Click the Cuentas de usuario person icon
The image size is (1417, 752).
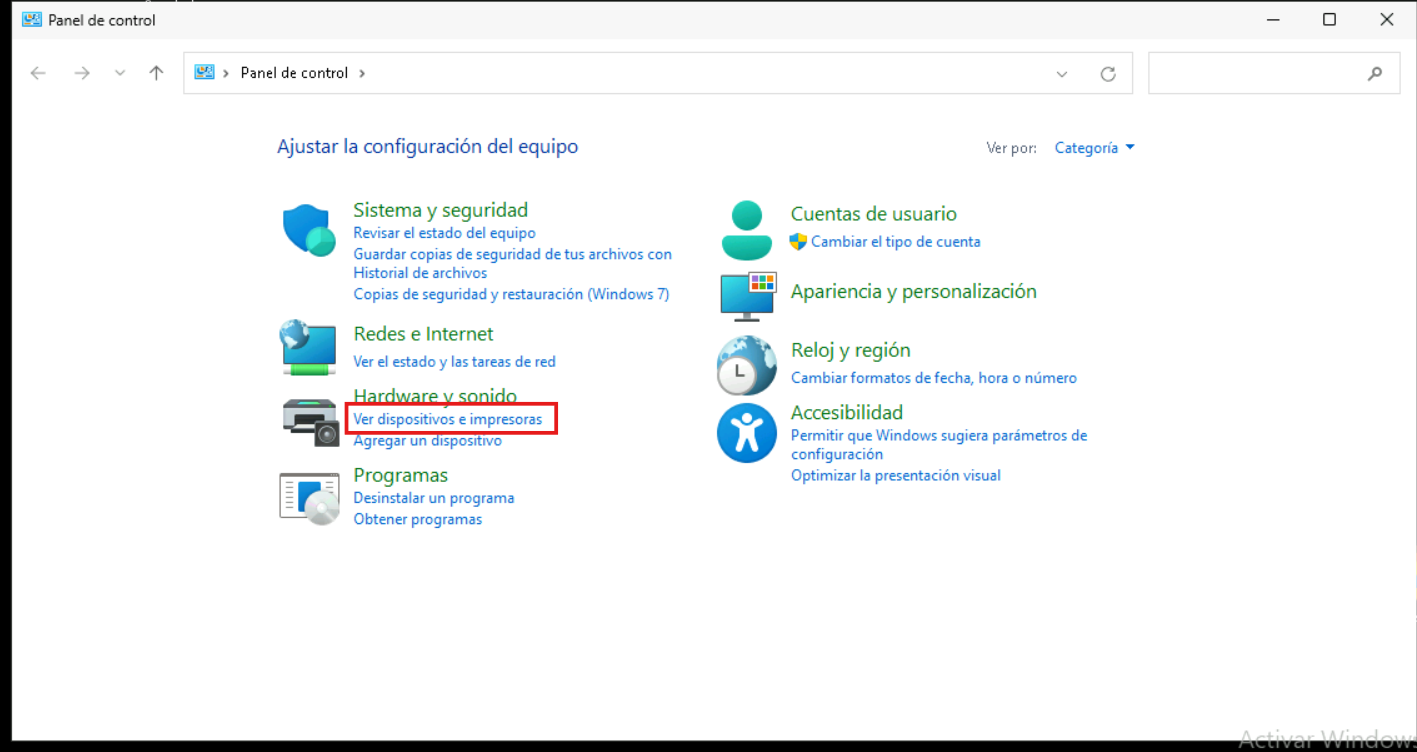(x=746, y=230)
